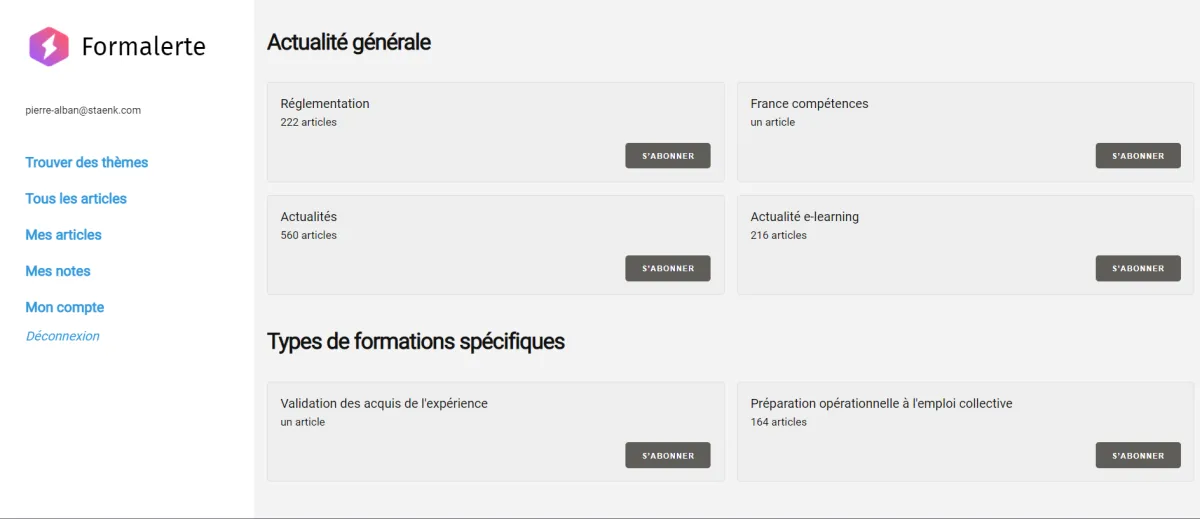Subscribe to Réglementation theme

[x=667, y=156]
